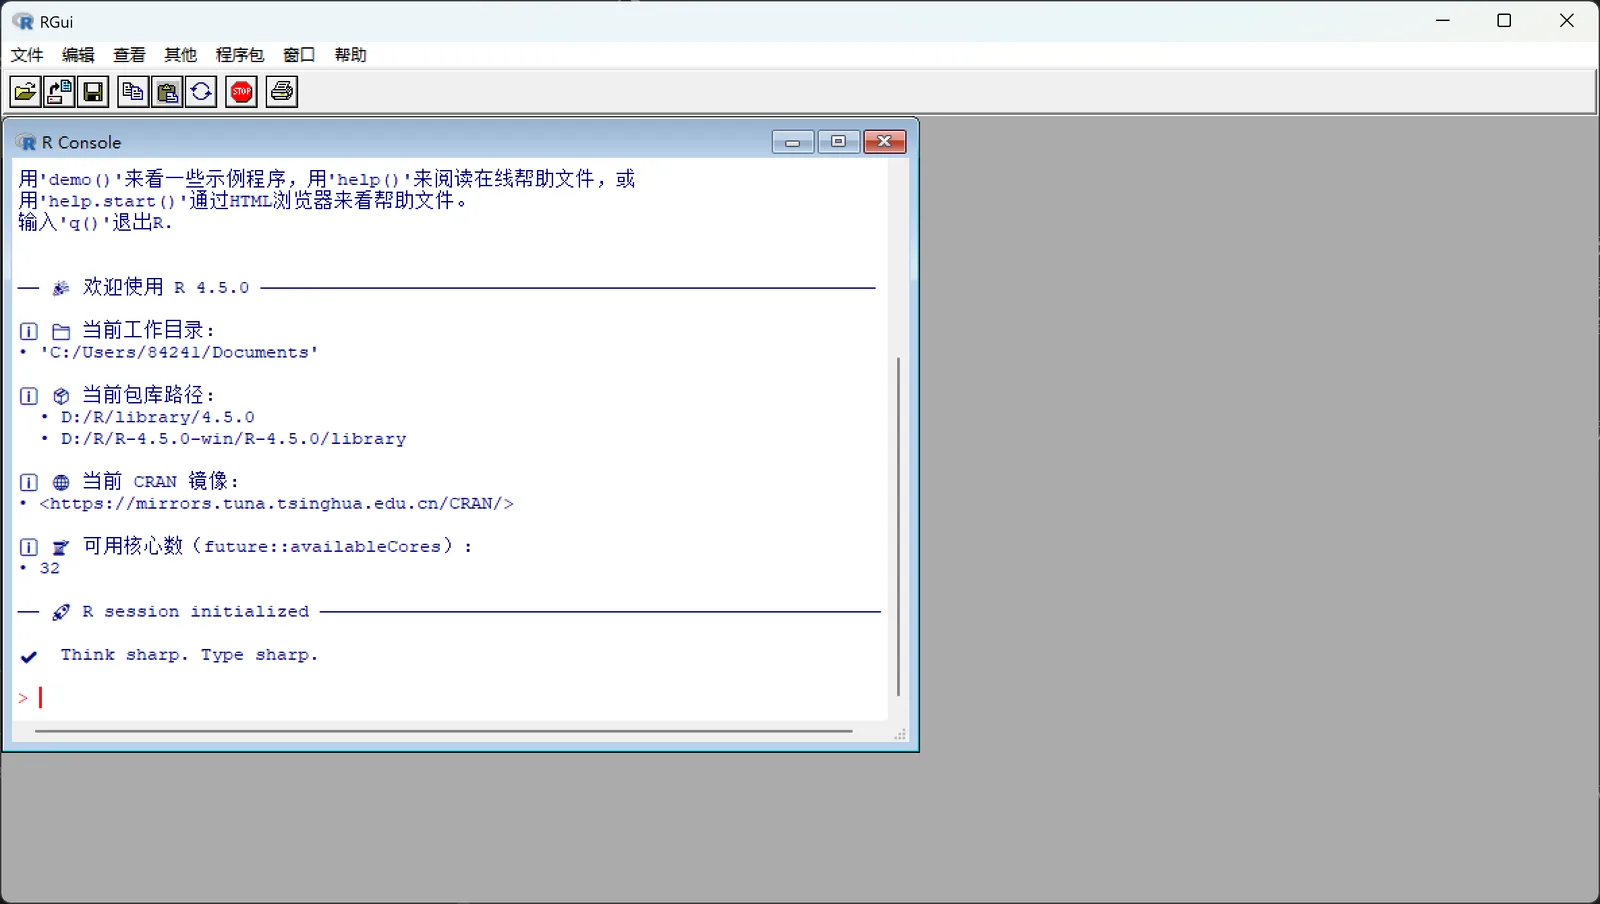The width and height of the screenshot is (1600, 904).
Task: Minimize the main RGui window
Action: (x=1443, y=21)
